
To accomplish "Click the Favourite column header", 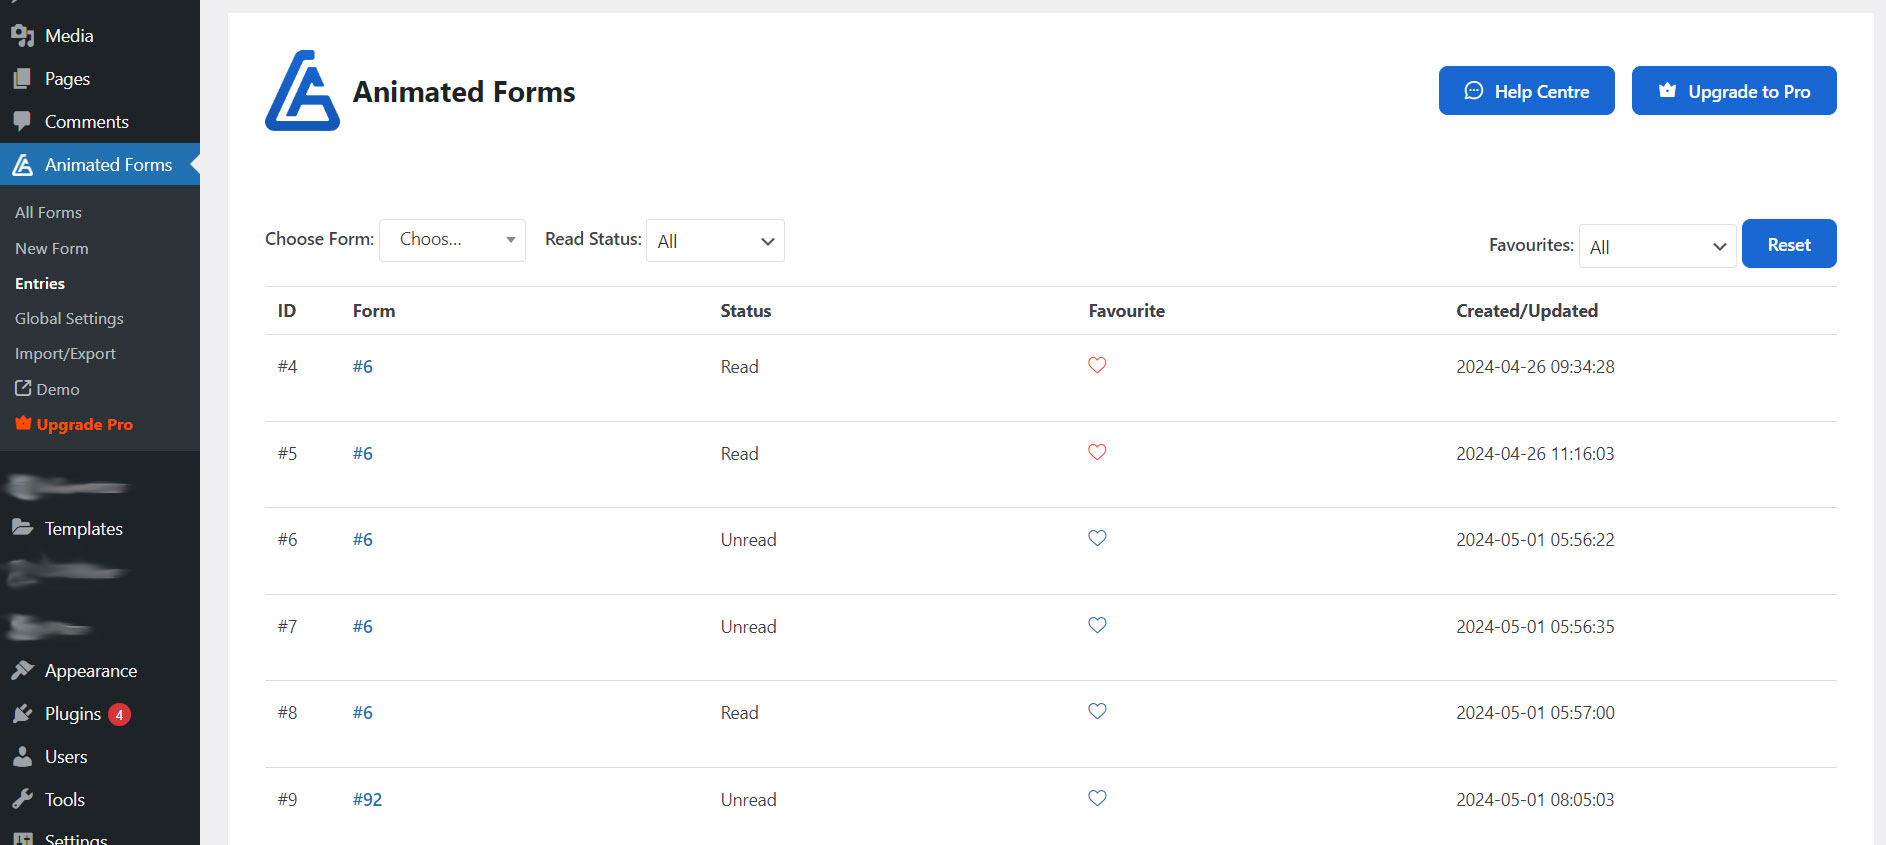I will pos(1127,311).
